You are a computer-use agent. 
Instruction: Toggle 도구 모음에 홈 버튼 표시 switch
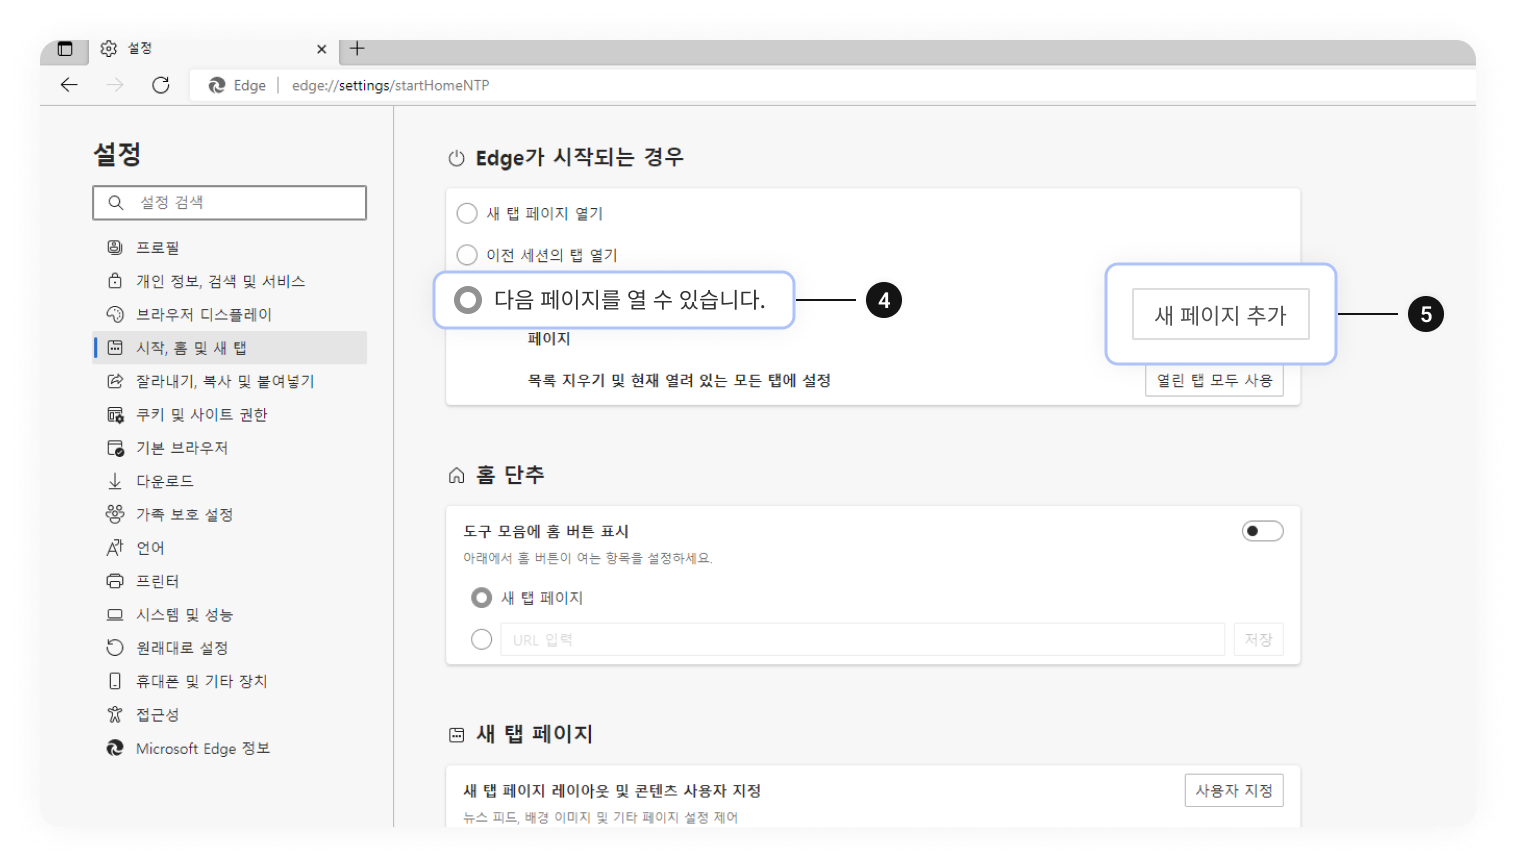click(1263, 531)
